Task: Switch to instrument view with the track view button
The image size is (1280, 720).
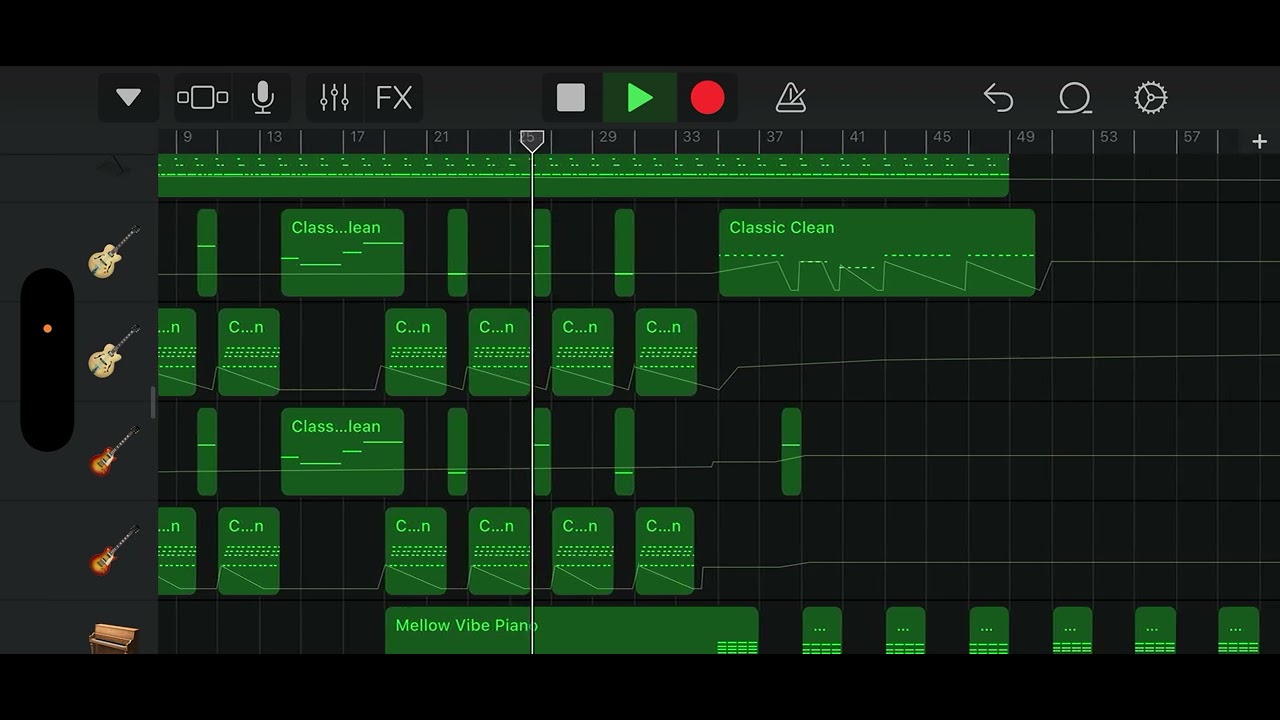Action: pyautogui.click(x=203, y=98)
